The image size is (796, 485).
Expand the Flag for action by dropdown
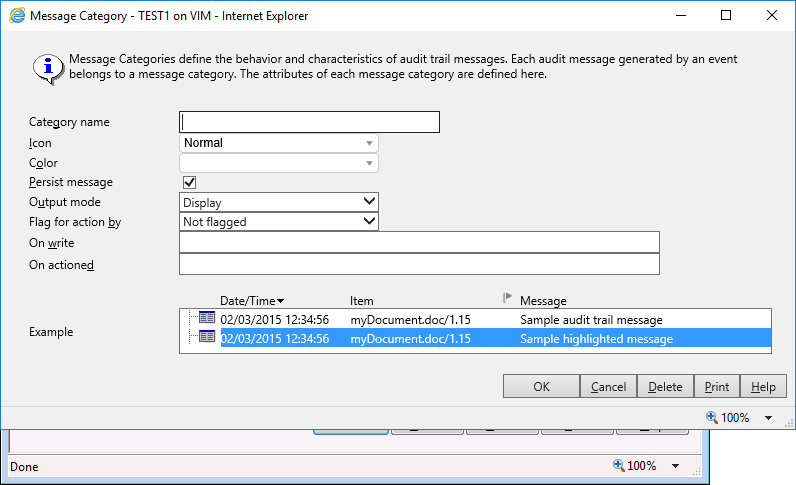(278, 222)
